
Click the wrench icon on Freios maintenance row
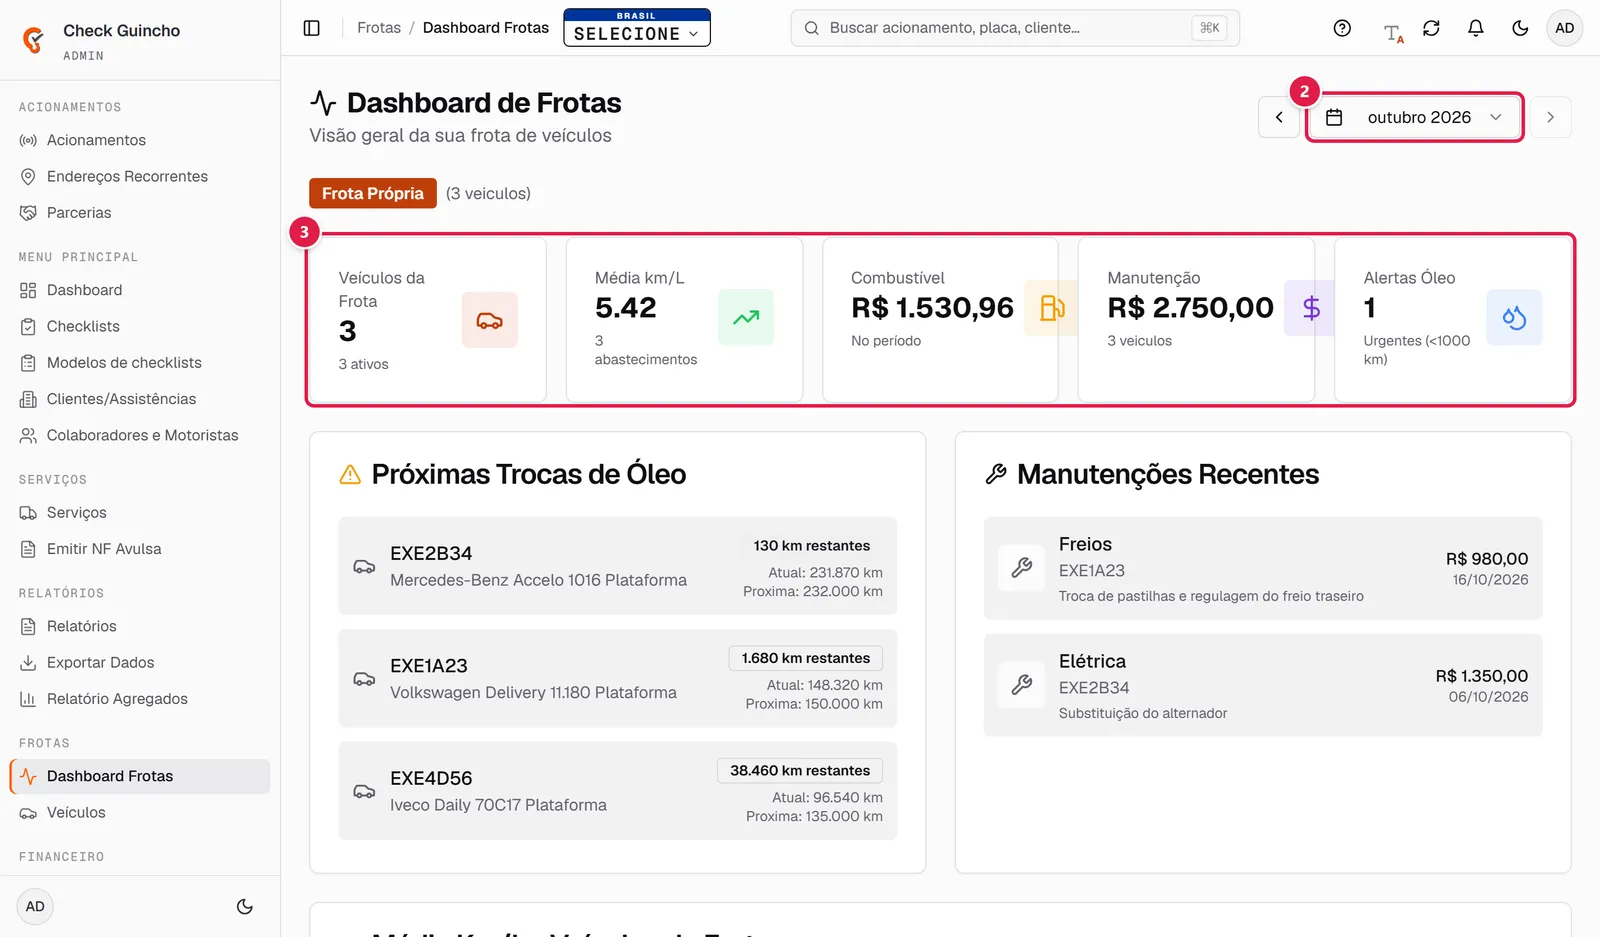(1022, 568)
